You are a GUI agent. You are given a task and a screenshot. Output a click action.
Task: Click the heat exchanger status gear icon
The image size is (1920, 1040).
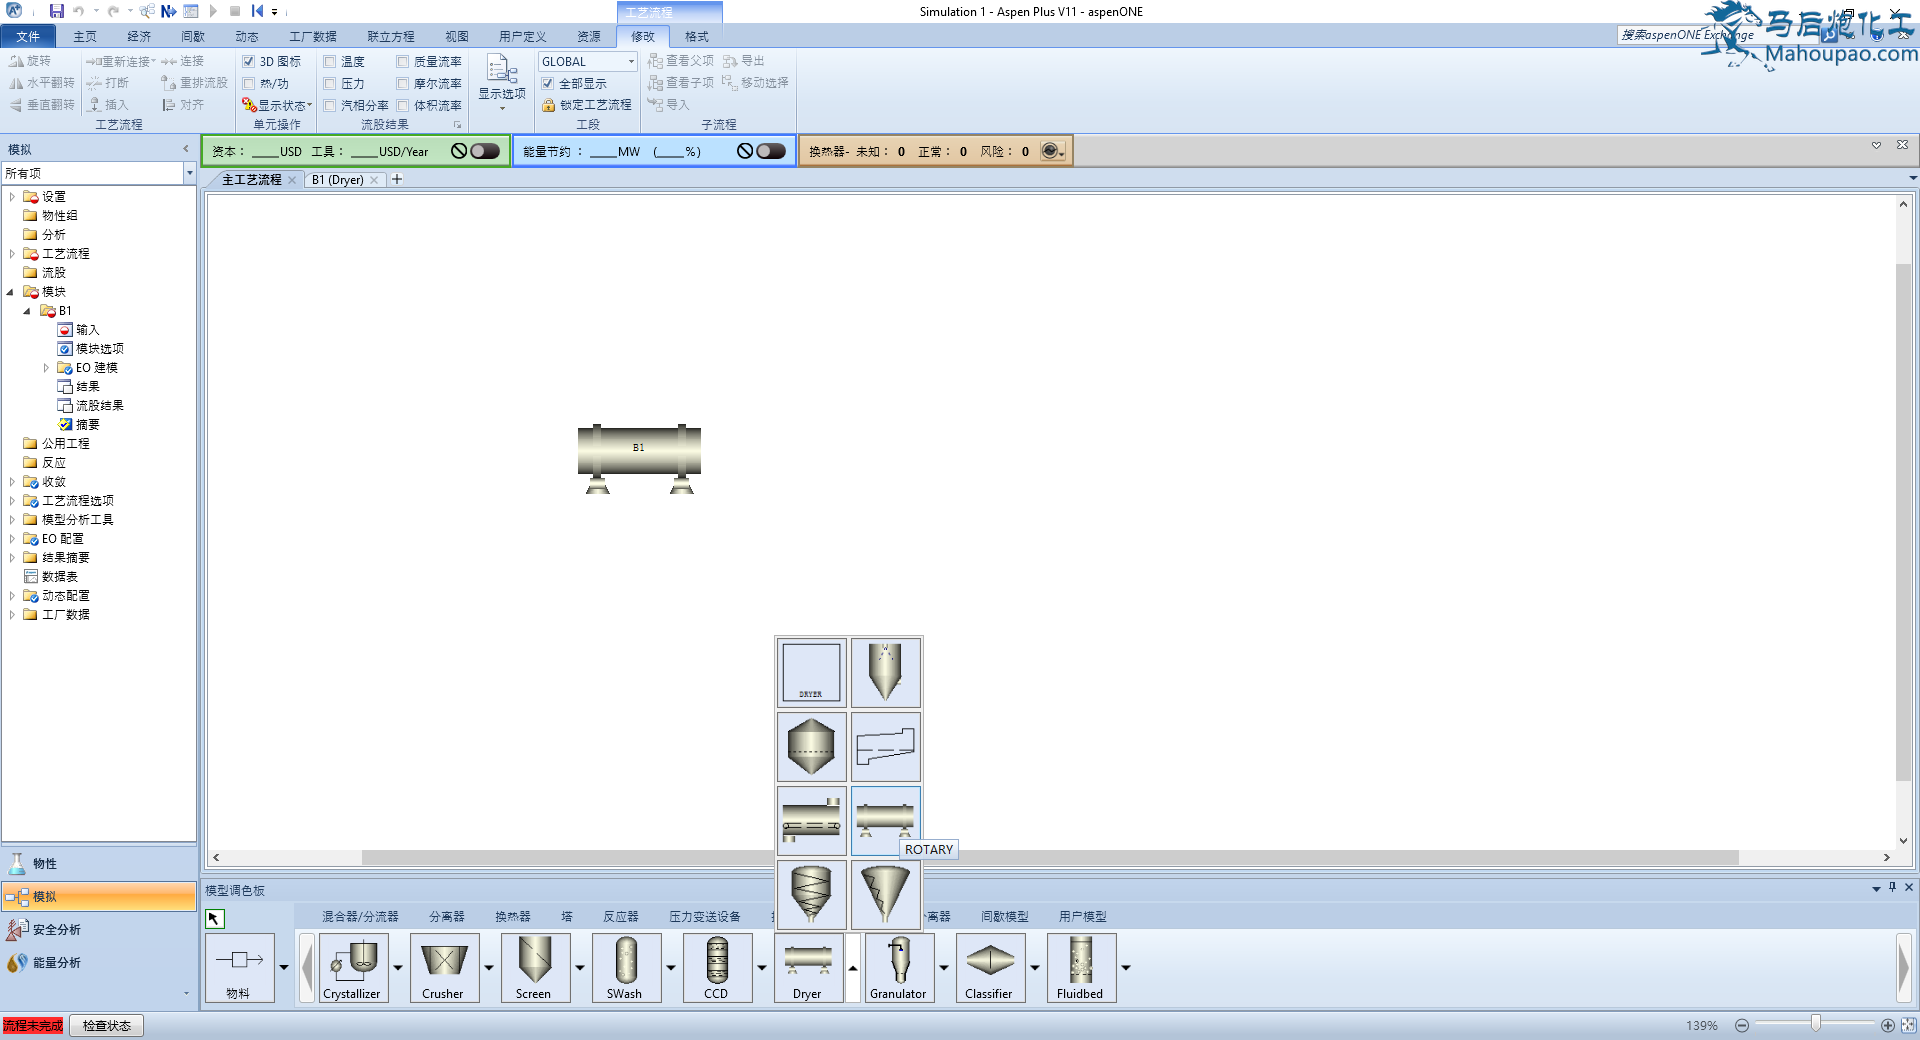[x=1052, y=151]
